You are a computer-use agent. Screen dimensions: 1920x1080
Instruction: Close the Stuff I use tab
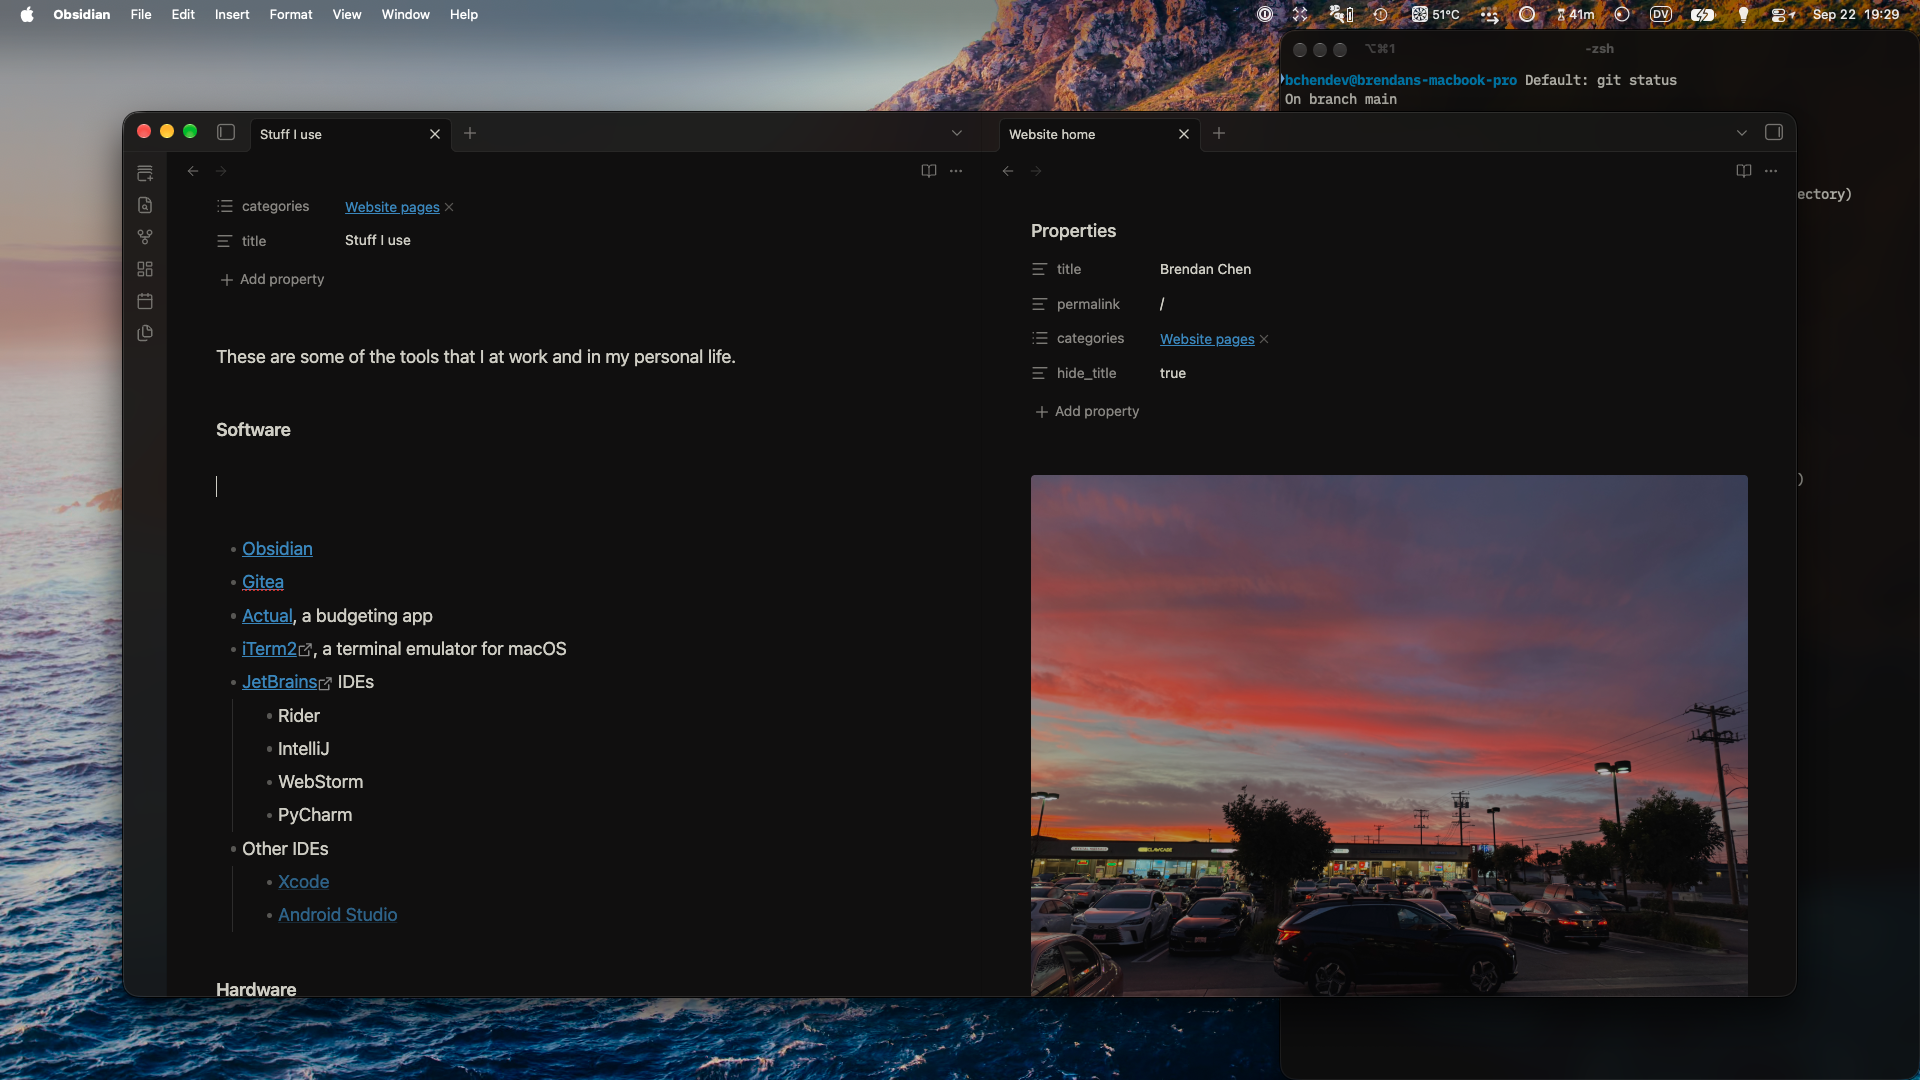[x=435, y=134]
